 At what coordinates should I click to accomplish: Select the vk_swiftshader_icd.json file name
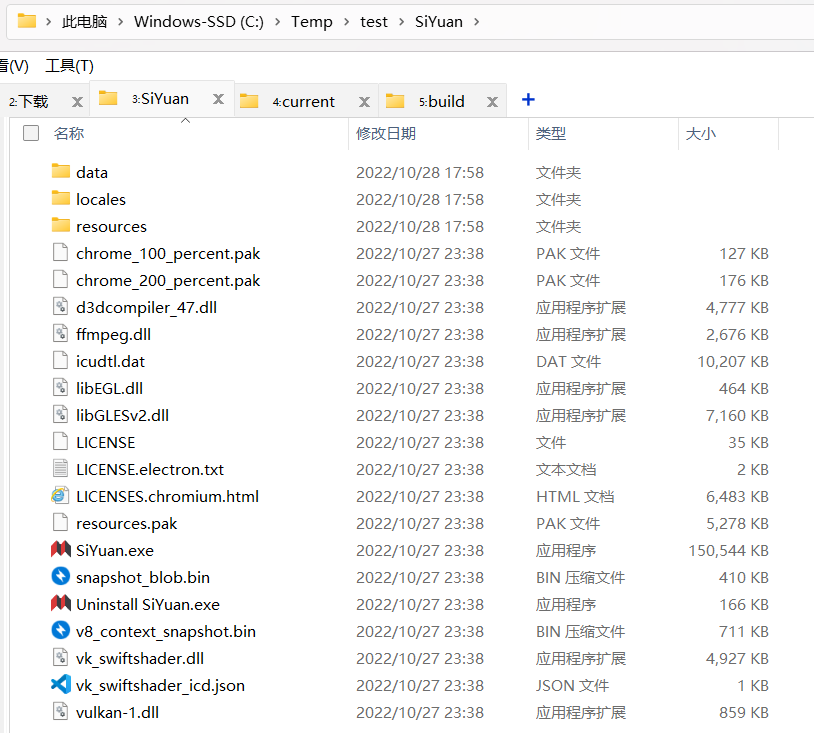click(x=160, y=685)
